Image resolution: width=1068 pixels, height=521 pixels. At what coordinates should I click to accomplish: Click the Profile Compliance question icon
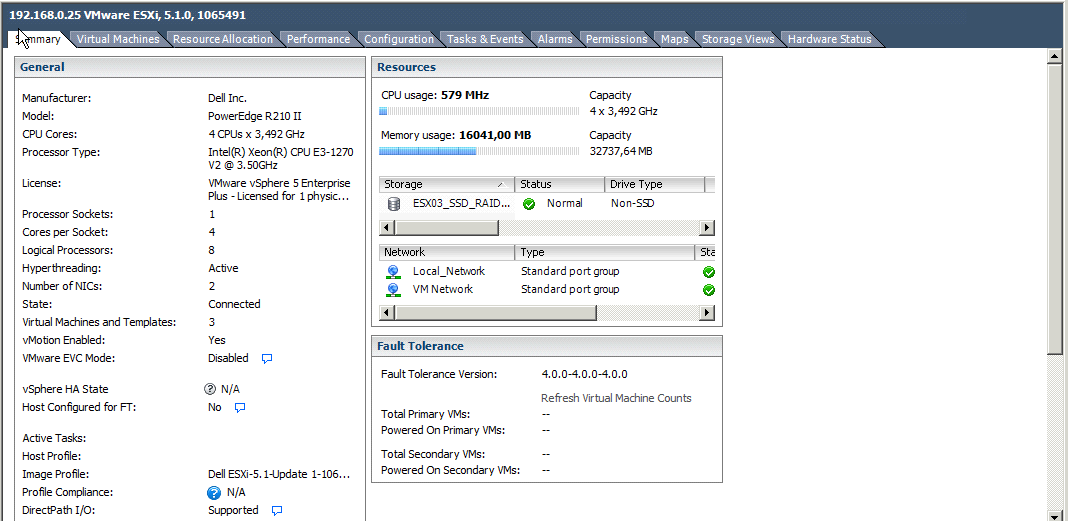click(x=214, y=492)
